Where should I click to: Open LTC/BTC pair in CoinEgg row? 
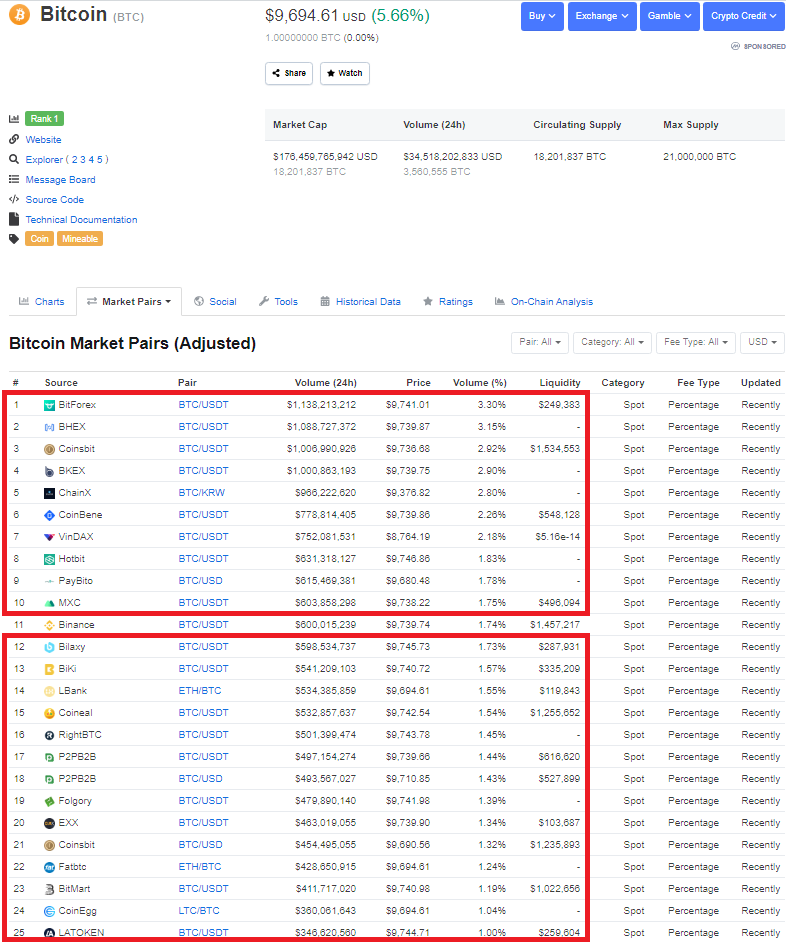tap(199, 911)
